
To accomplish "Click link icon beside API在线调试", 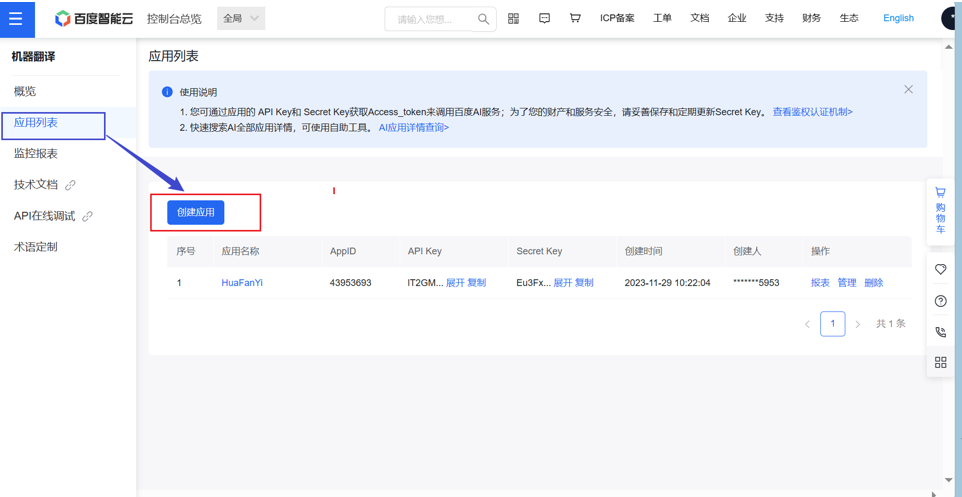I will pyautogui.click(x=87, y=216).
